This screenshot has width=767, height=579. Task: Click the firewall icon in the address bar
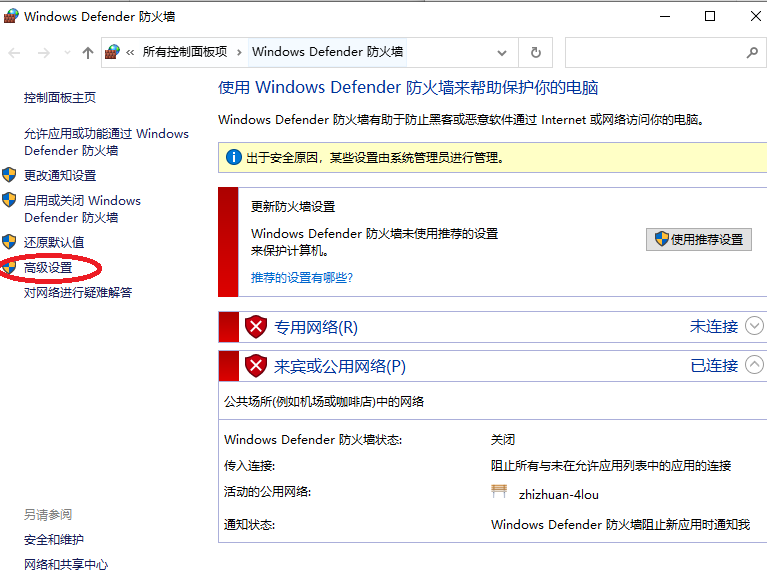pos(113,52)
